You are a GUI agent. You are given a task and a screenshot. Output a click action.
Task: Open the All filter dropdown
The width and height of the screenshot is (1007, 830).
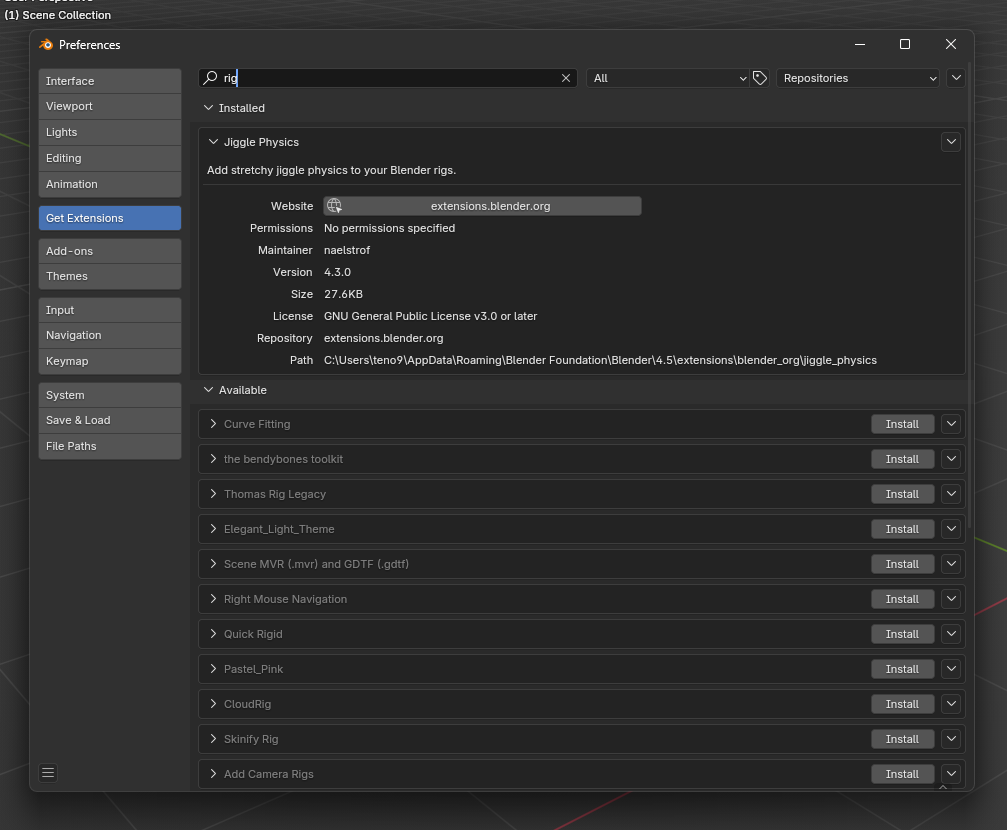(x=668, y=78)
